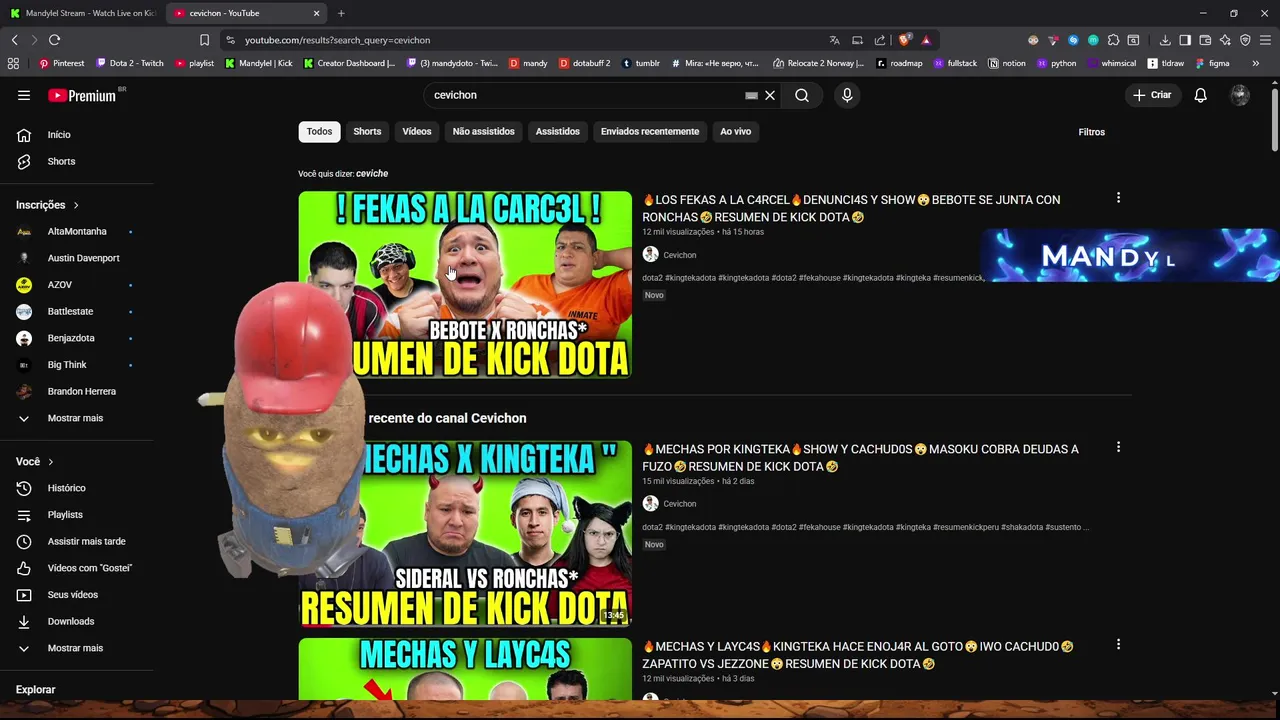Expand Mostrar mais under Você
Viewport: 1280px width, 720px height.
[77, 648]
